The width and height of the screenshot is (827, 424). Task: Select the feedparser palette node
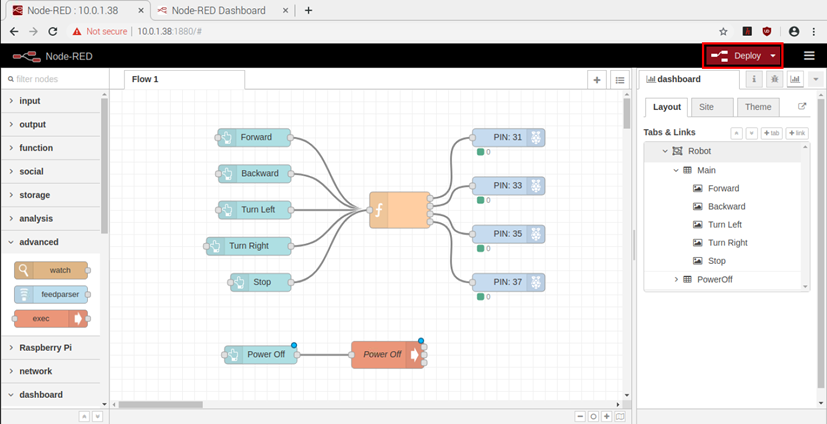pyautogui.click(x=51, y=294)
